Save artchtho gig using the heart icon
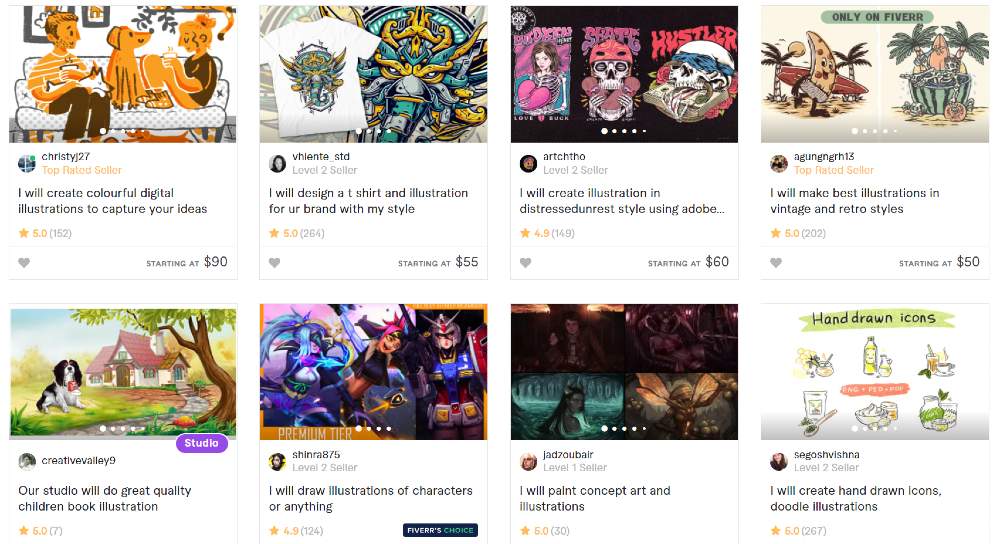 coord(526,263)
